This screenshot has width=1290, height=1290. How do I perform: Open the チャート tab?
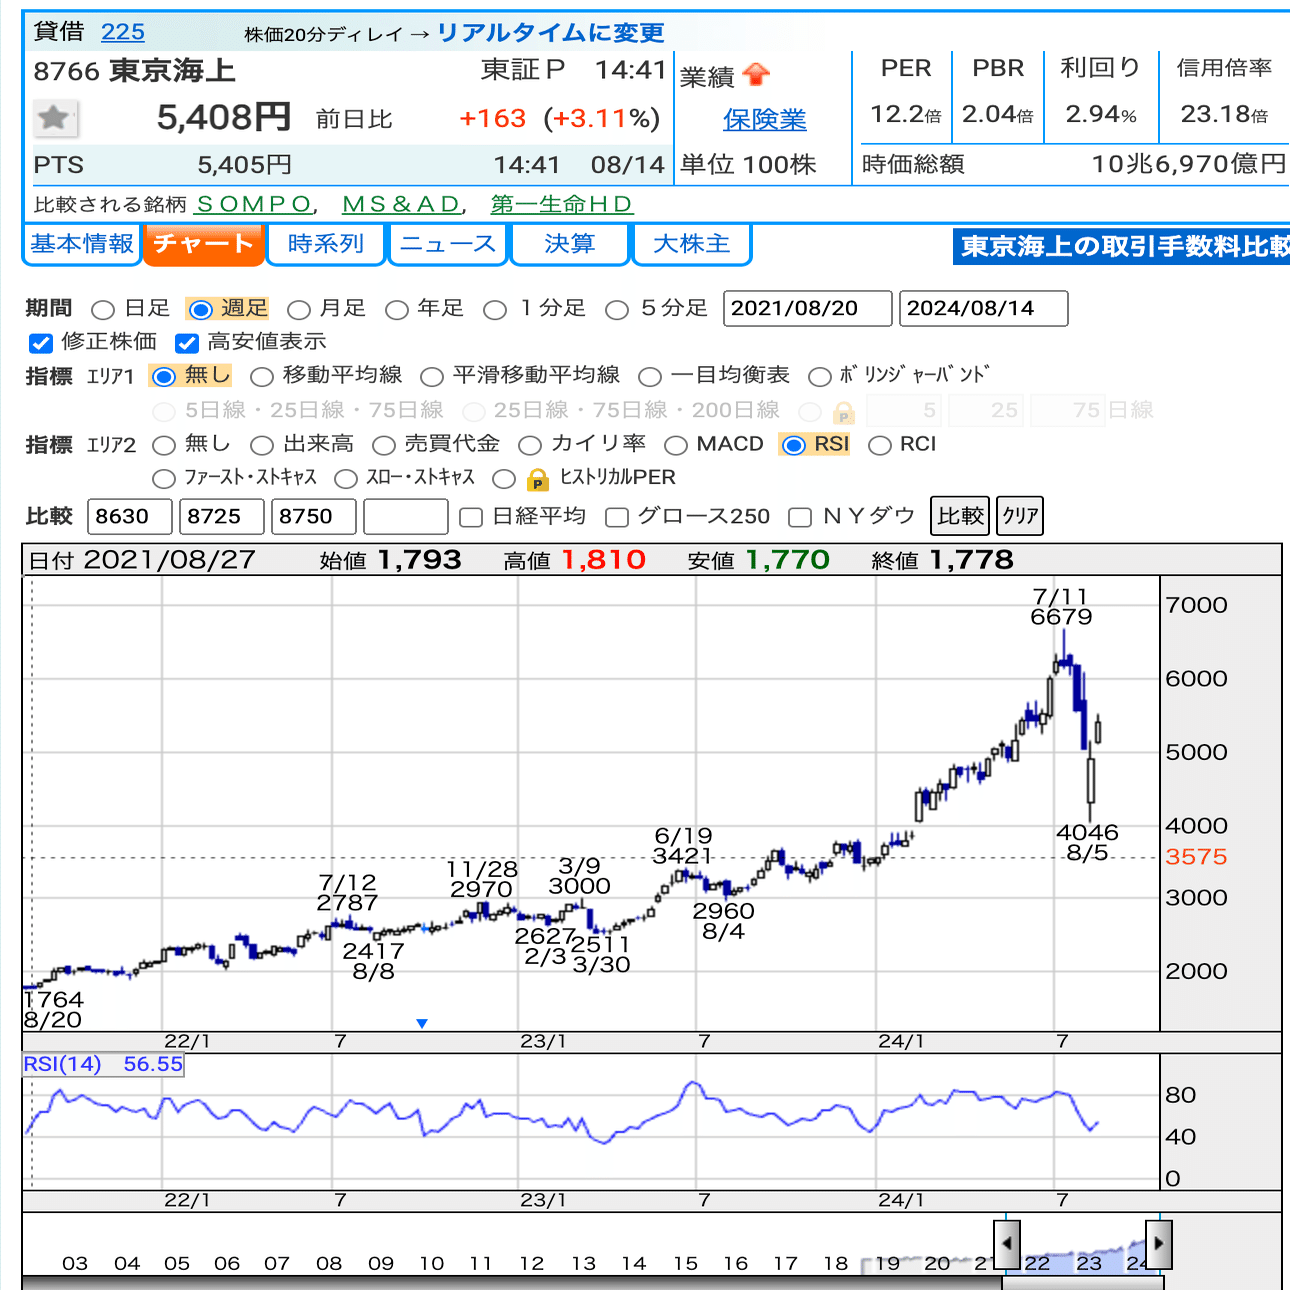click(x=204, y=244)
